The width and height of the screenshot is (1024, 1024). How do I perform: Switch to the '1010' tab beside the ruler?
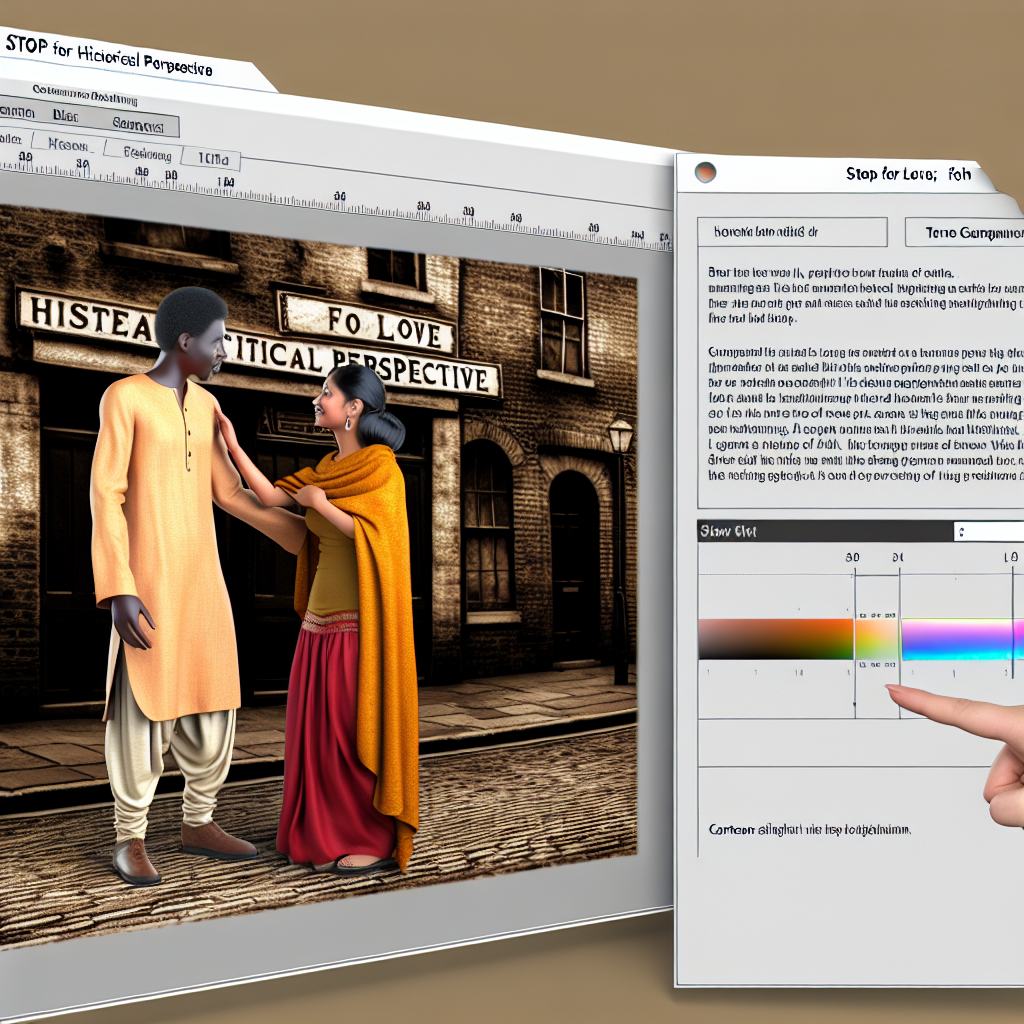[211, 159]
